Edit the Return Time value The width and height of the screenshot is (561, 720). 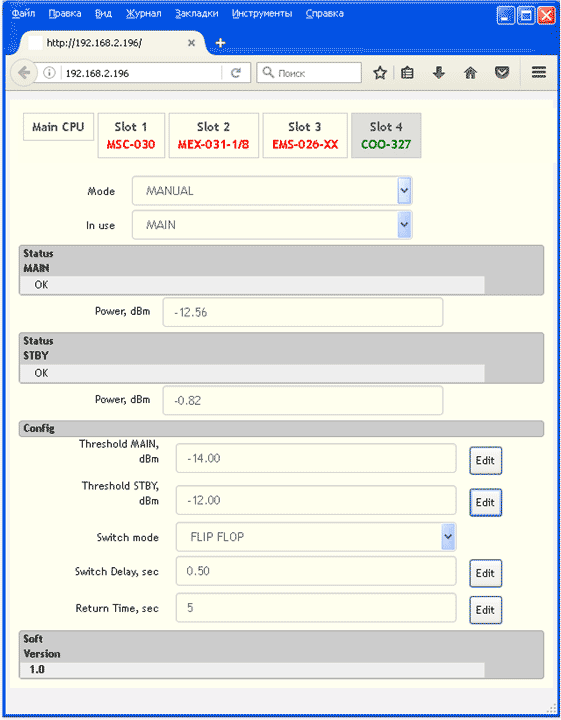(485, 610)
